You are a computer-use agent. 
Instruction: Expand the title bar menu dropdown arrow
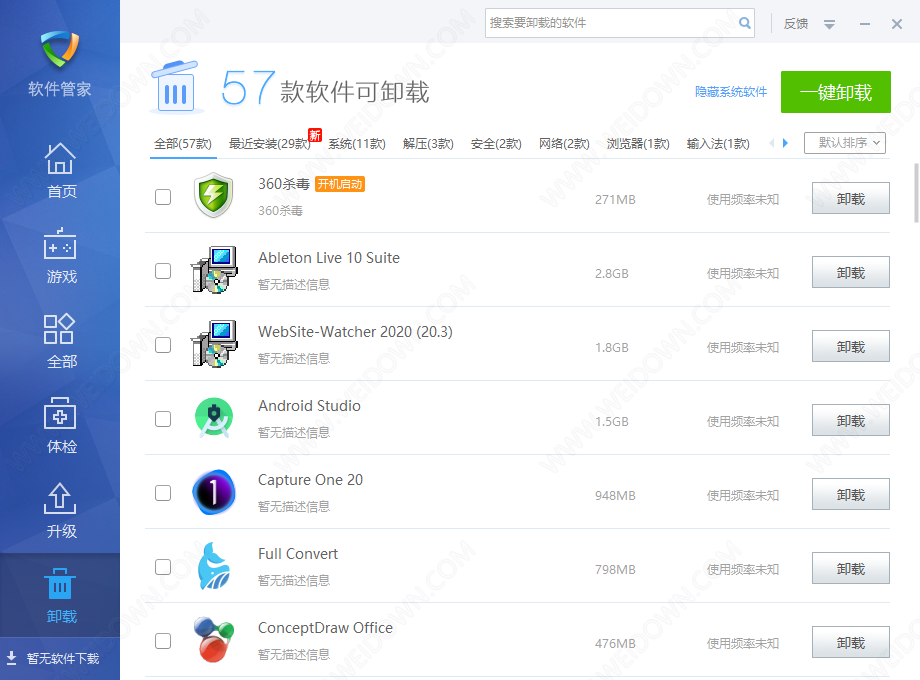point(829,24)
